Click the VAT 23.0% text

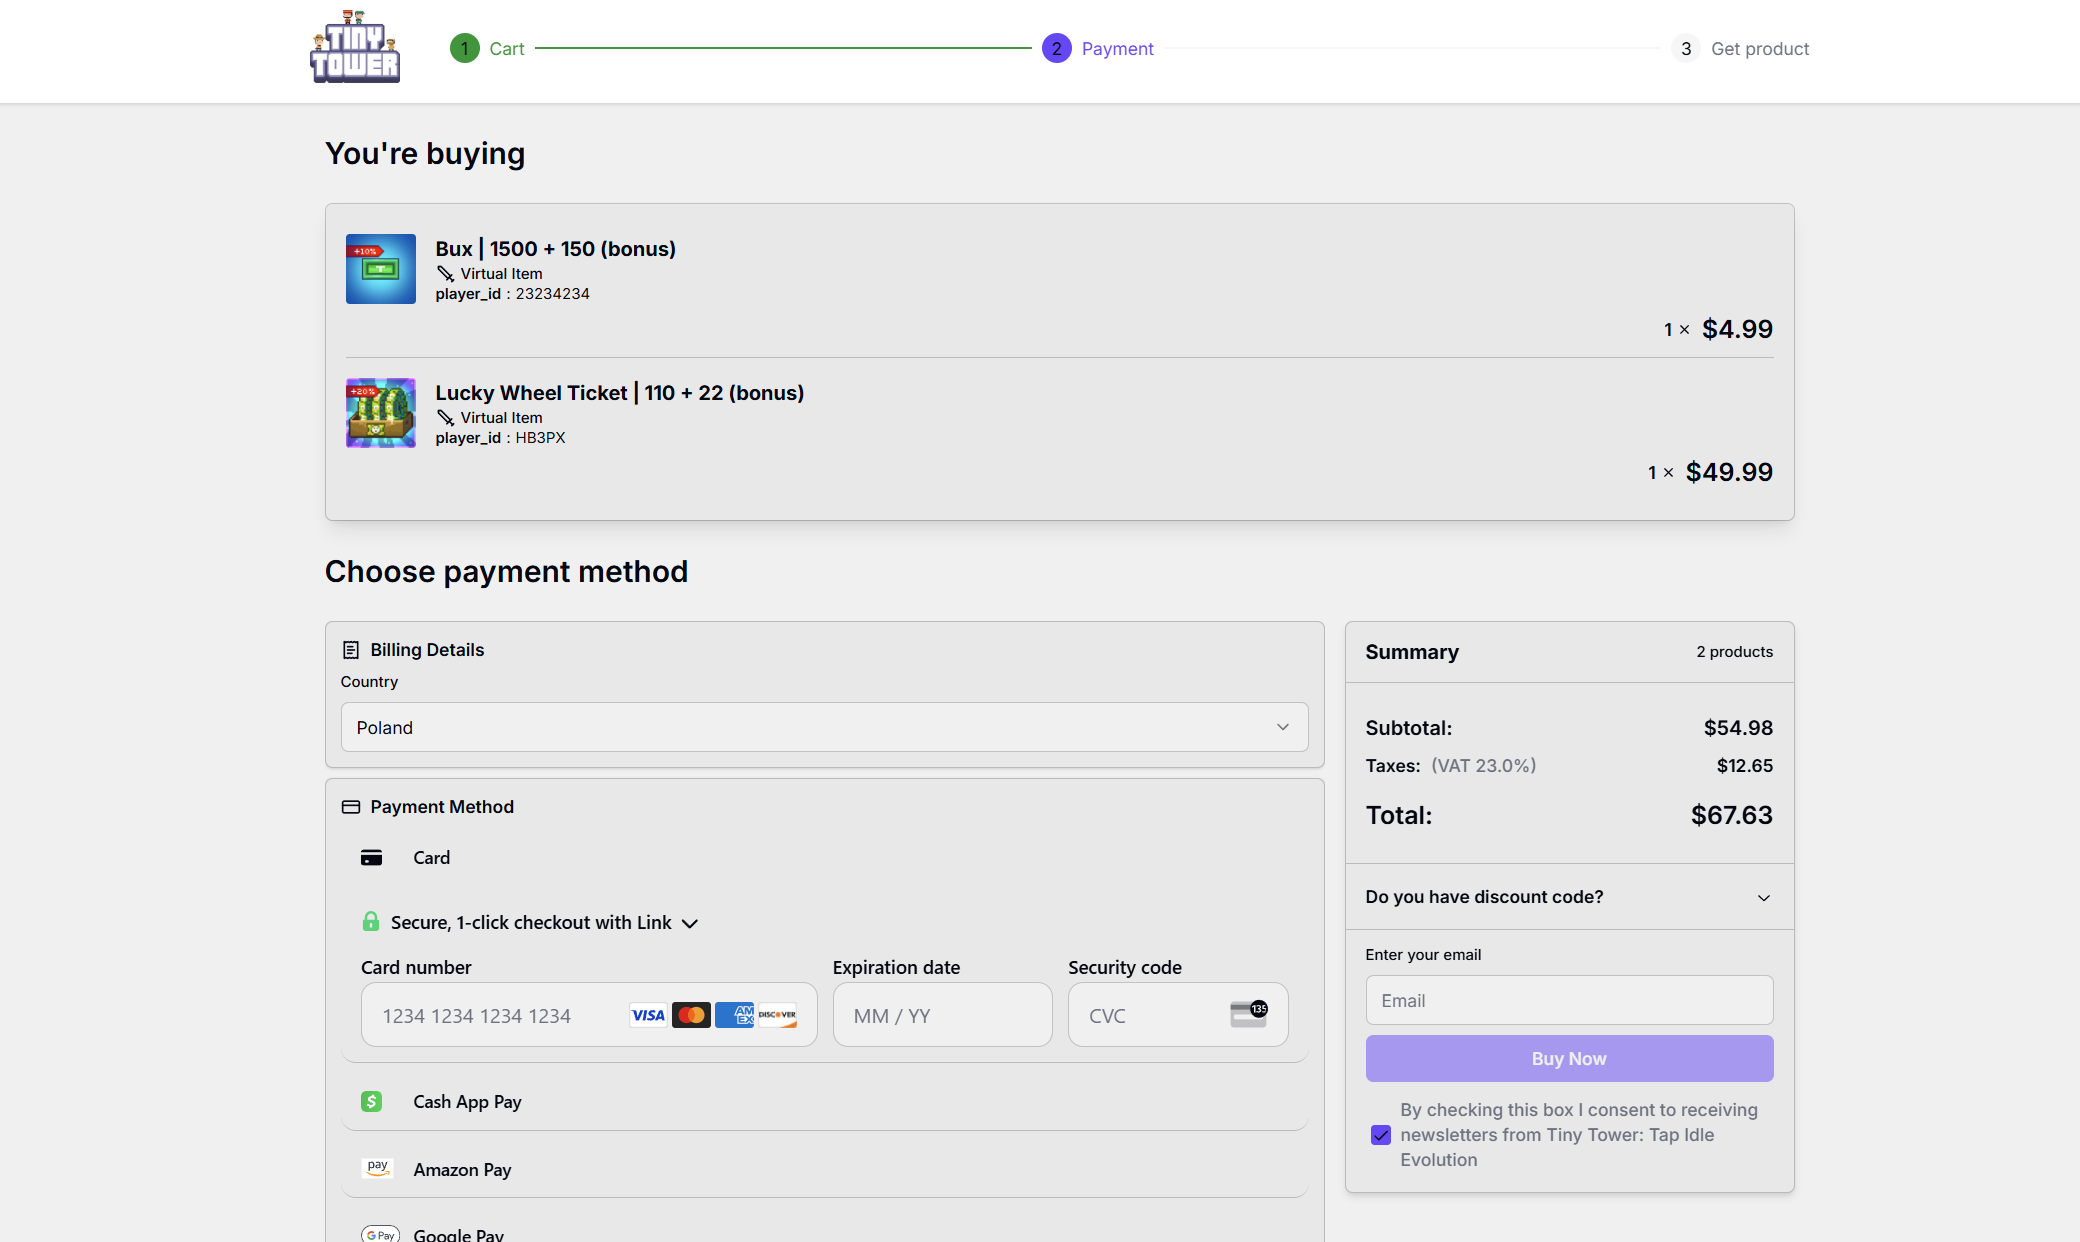tap(1483, 766)
